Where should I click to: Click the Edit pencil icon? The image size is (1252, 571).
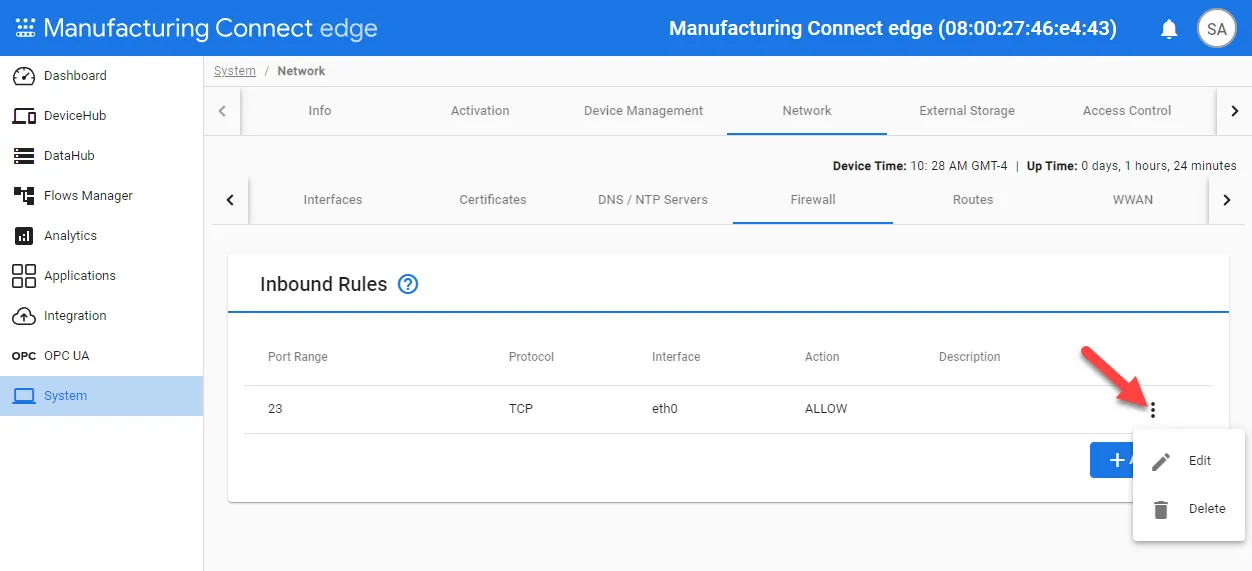pyautogui.click(x=1161, y=461)
